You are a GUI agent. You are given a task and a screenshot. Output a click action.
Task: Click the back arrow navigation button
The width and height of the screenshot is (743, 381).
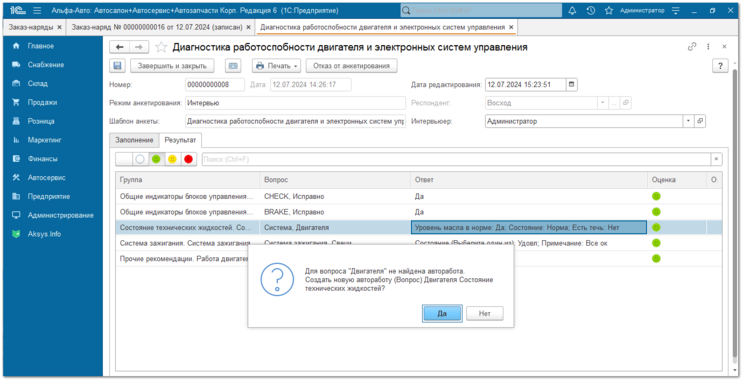tap(120, 47)
